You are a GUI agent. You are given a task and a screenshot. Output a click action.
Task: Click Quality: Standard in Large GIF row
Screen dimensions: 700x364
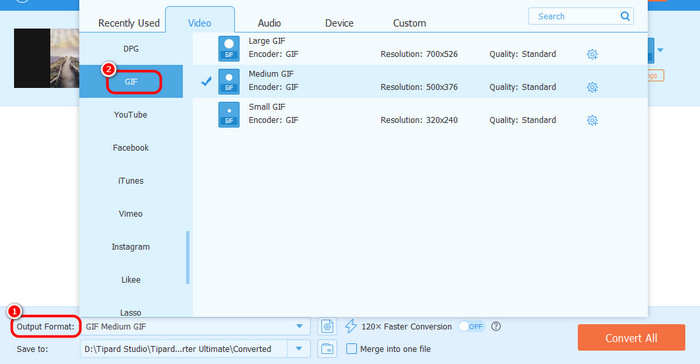point(522,54)
